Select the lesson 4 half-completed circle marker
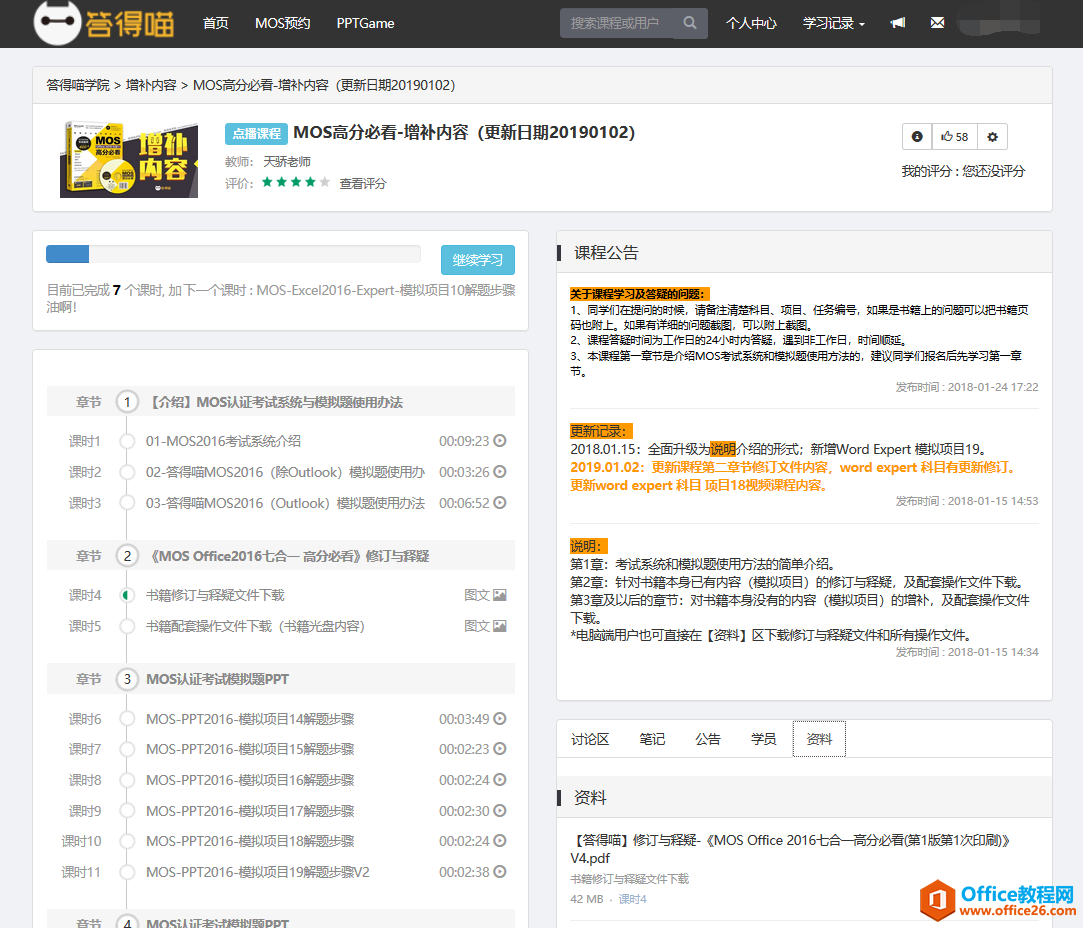1083x928 pixels. 127,595
